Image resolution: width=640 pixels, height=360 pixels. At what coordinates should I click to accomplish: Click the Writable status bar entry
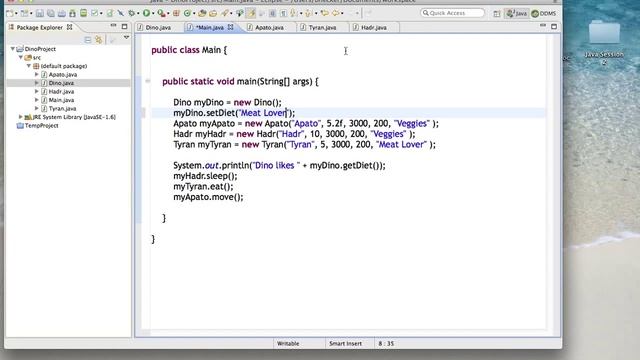288,344
